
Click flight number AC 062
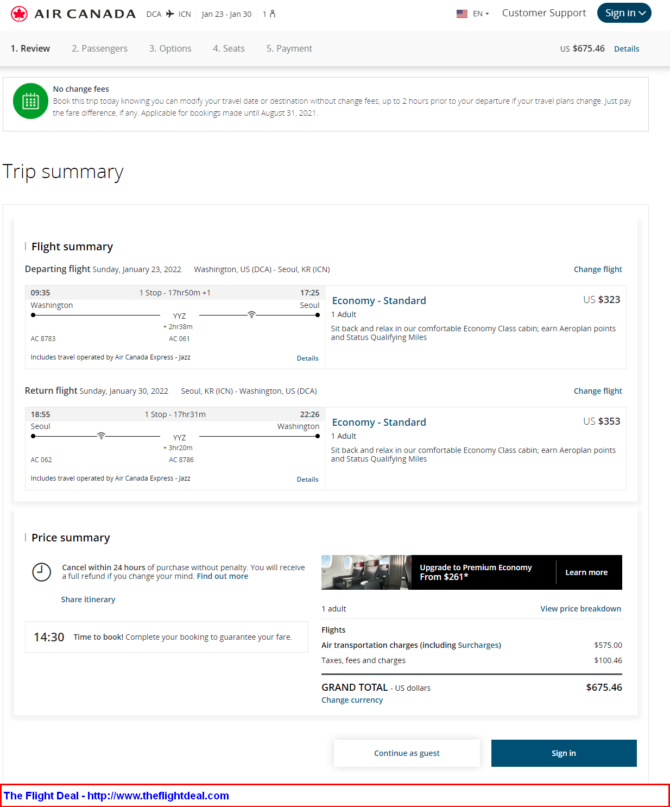click(41, 460)
